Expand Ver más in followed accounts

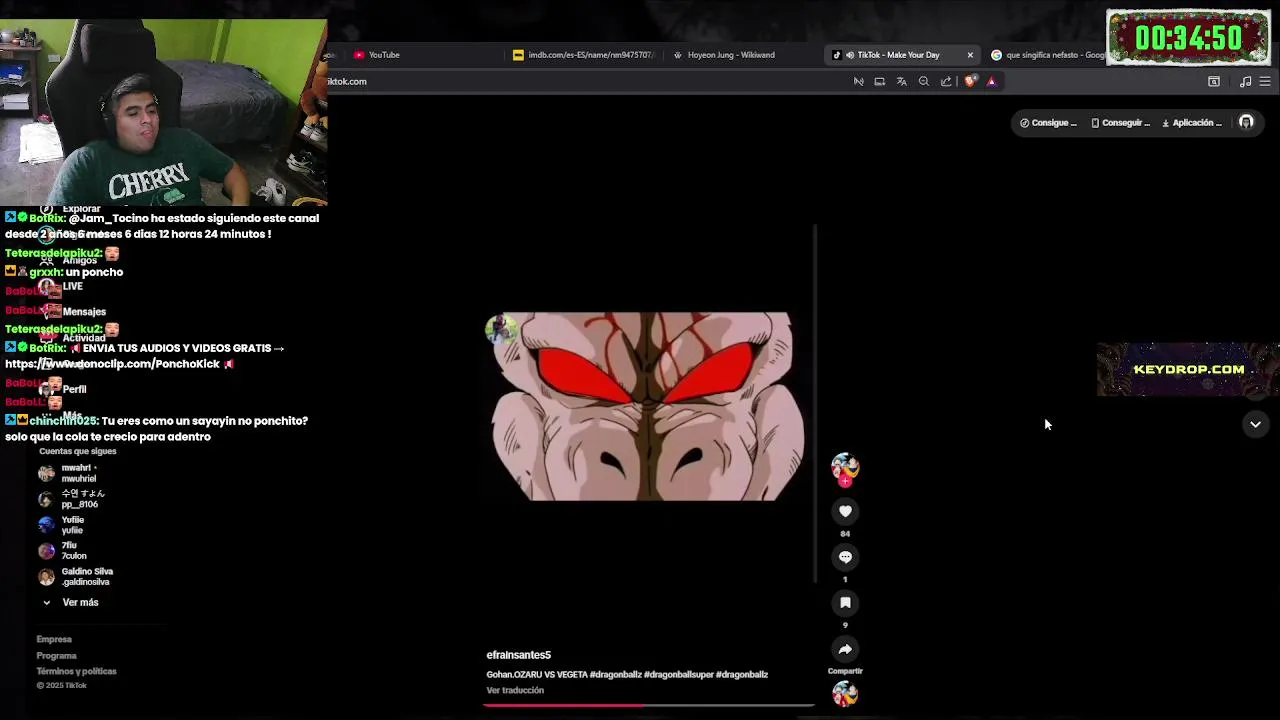point(80,602)
